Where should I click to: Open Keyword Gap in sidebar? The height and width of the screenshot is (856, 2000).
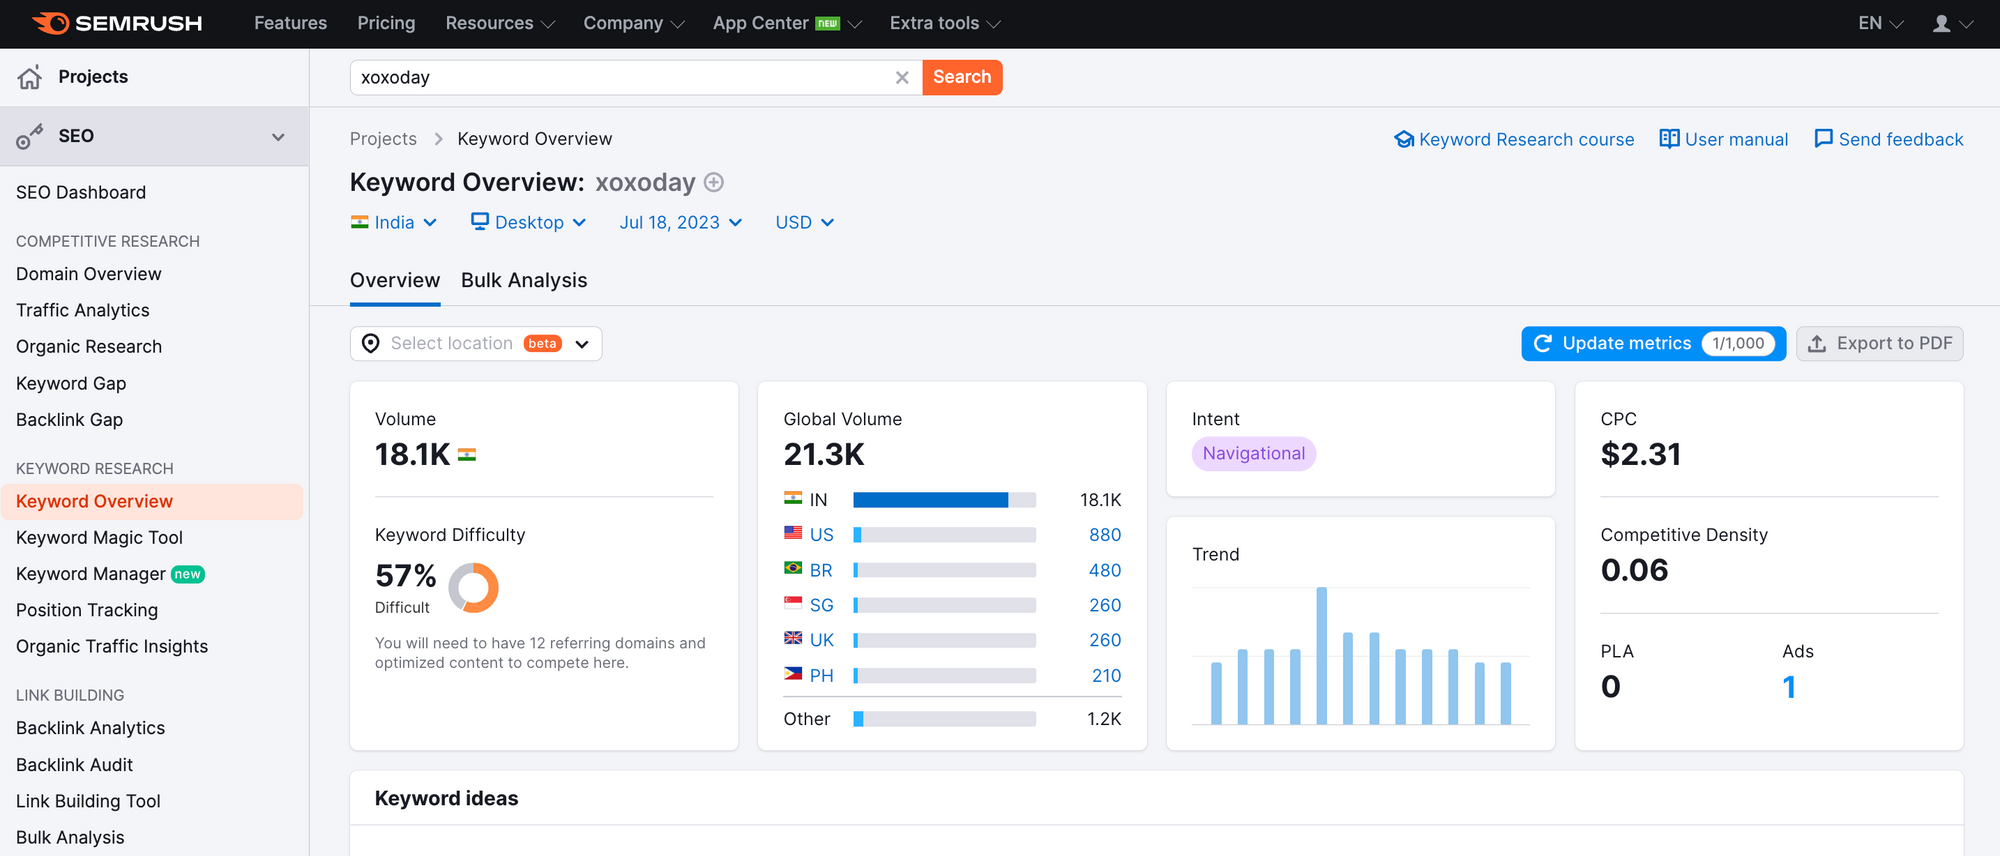coord(71,384)
